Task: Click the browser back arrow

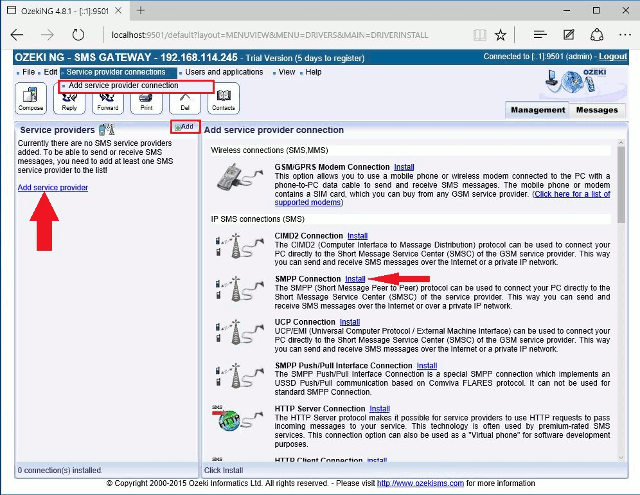Action: point(17,35)
